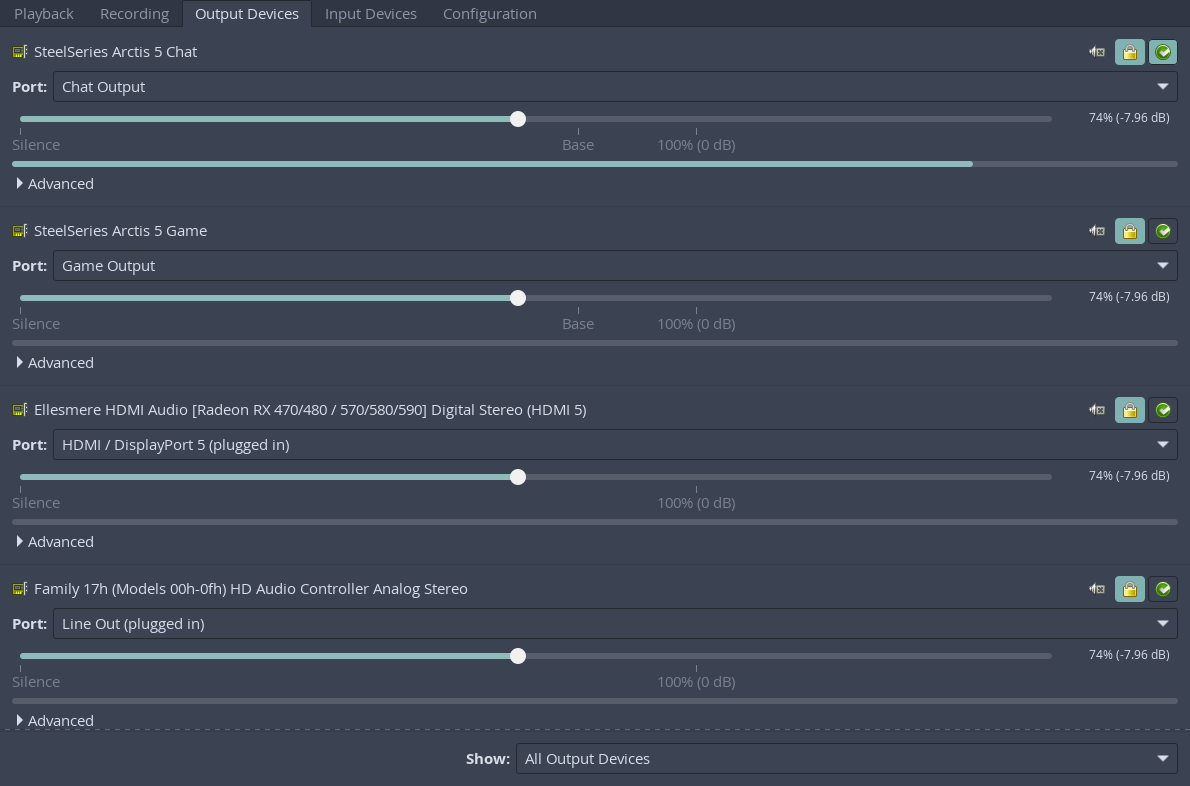Open the Line Out port selector

pyautogui.click(x=615, y=624)
